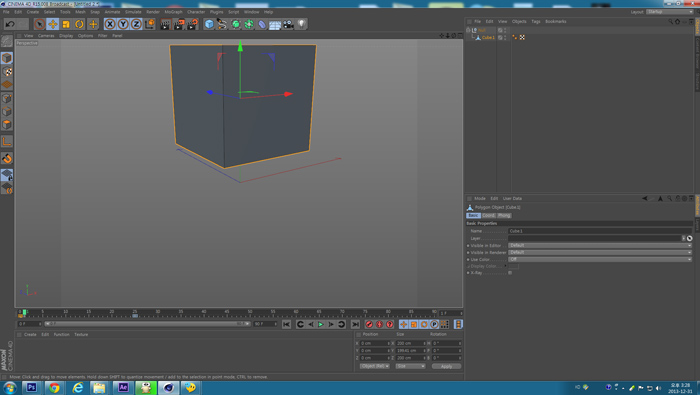Viewport: 700px width, 395px height.
Task: Open the deformer objects icon
Action: point(262,24)
